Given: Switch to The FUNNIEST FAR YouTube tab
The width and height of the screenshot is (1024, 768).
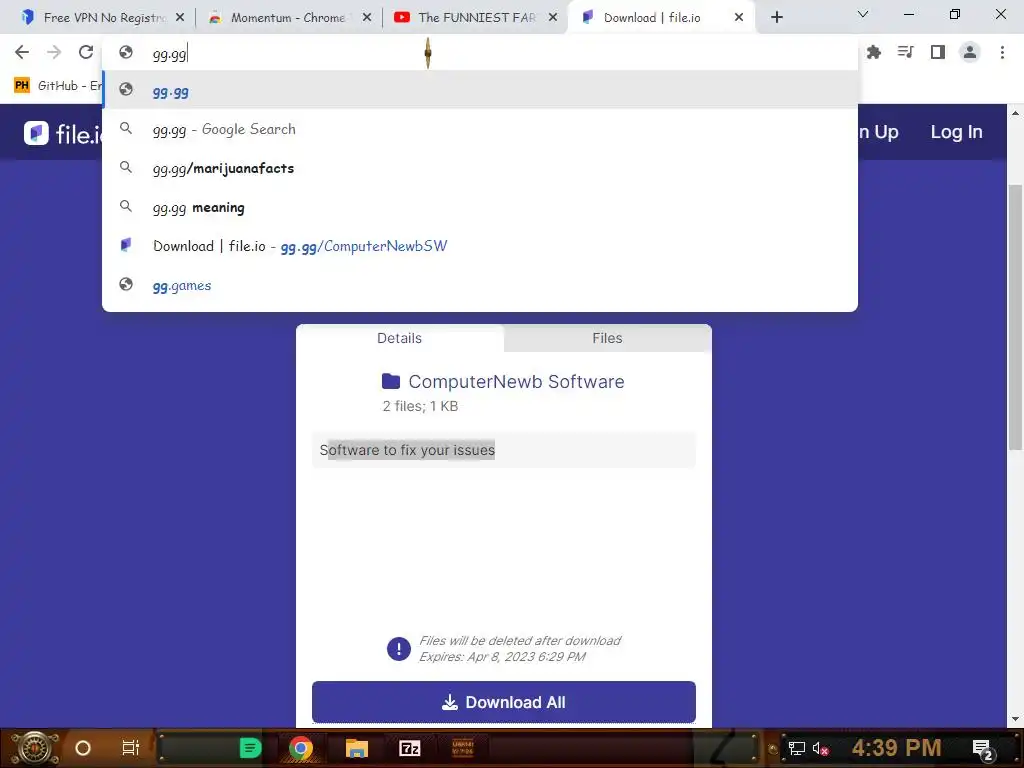Looking at the screenshot, I should pyautogui.click(x=475, y=18).
